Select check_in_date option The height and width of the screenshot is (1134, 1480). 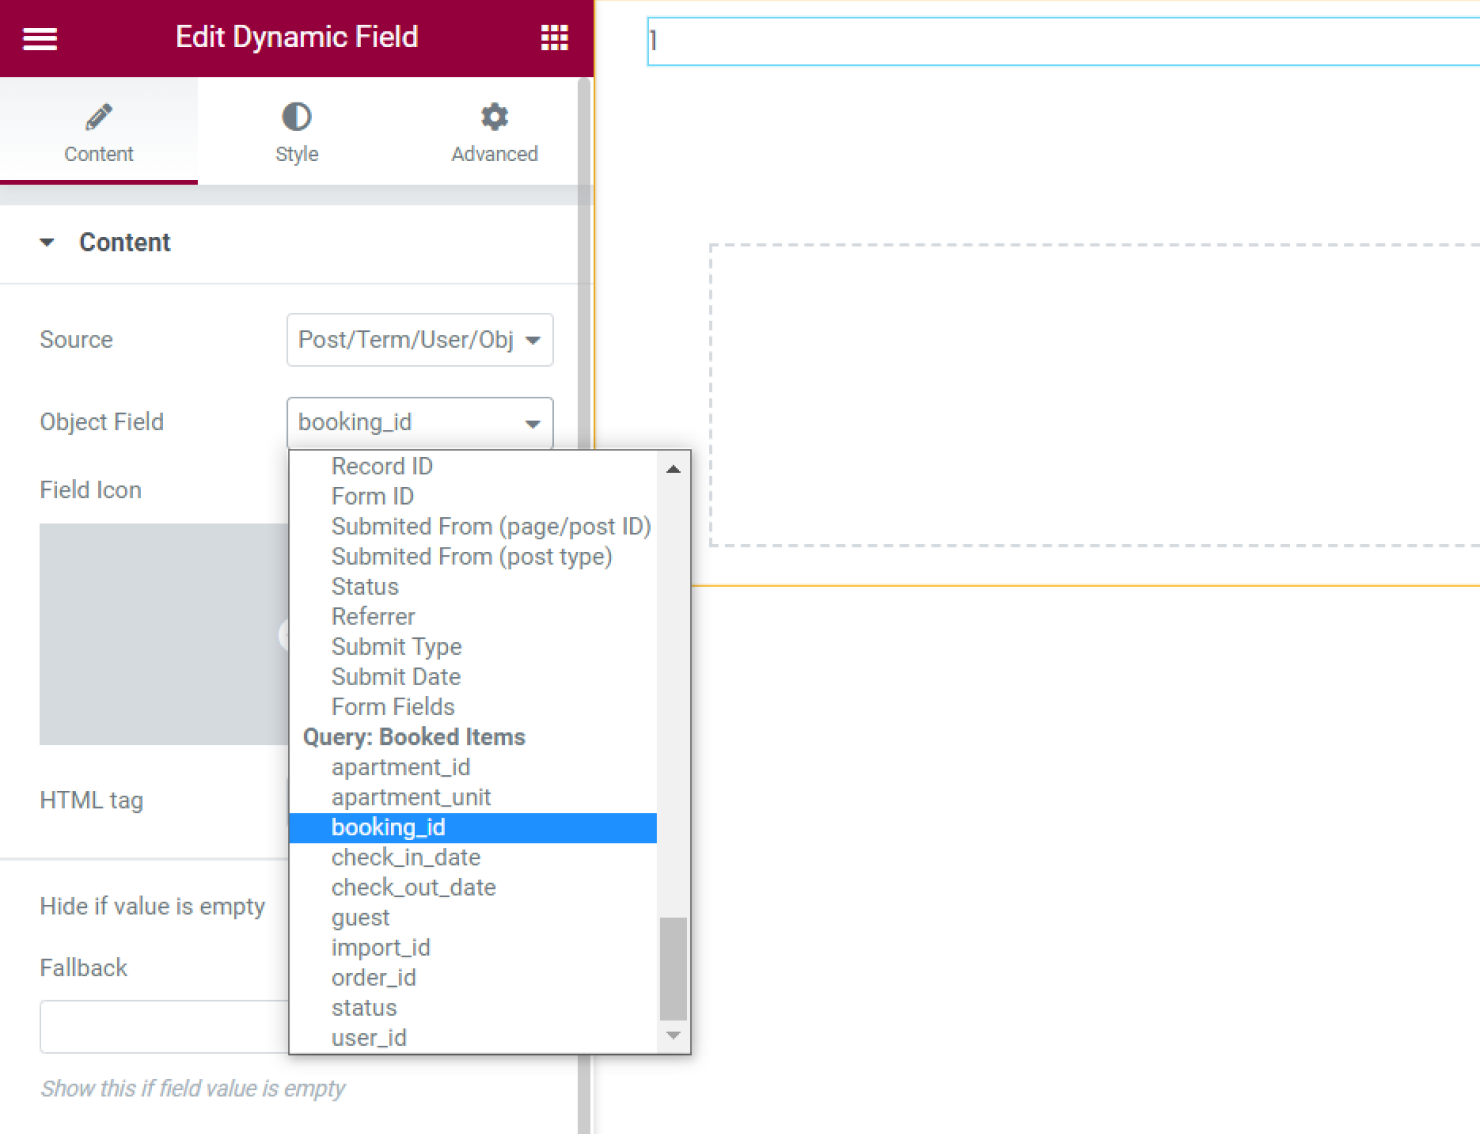[473, 857]
